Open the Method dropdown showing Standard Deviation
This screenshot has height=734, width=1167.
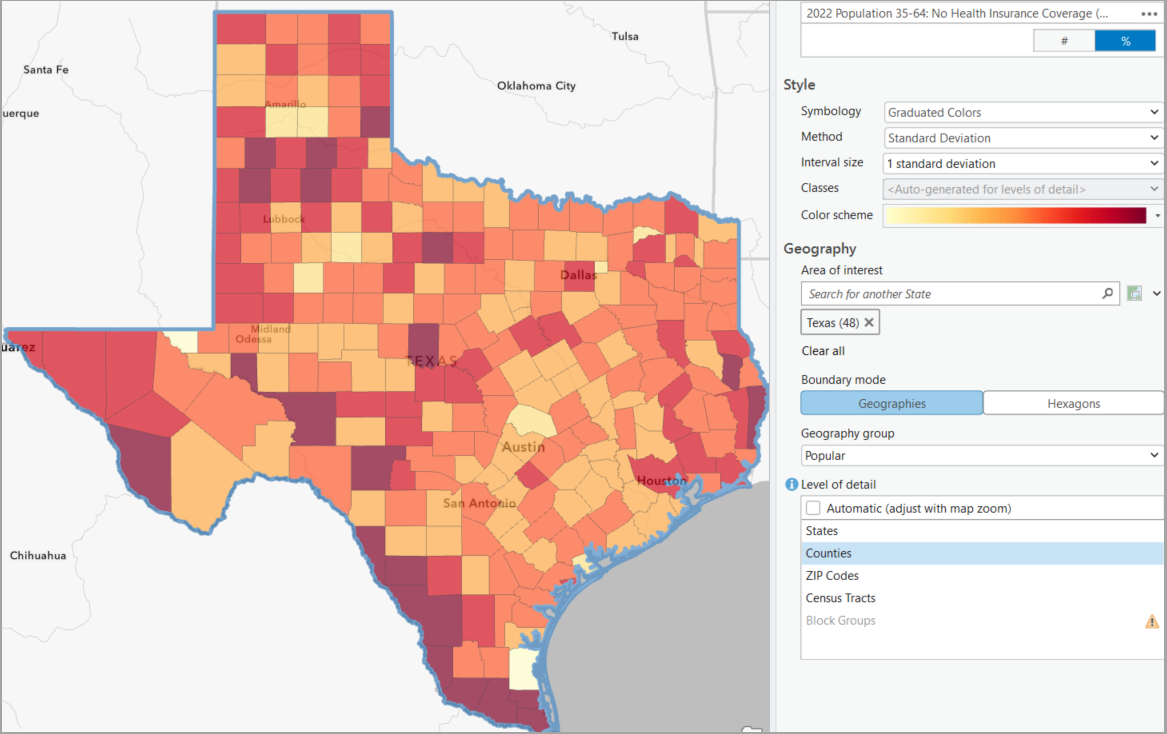[x=1021, y=137]
